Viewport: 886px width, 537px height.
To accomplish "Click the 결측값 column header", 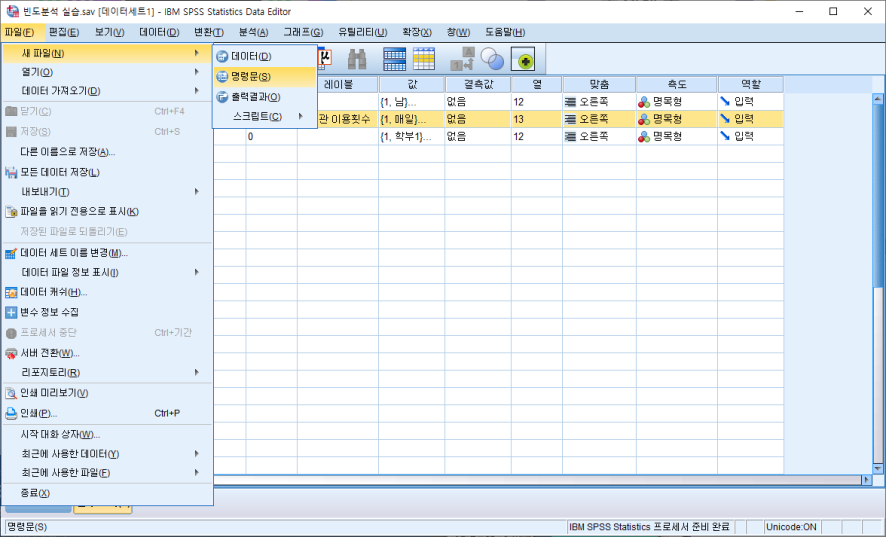I will (x=478, y=84).
